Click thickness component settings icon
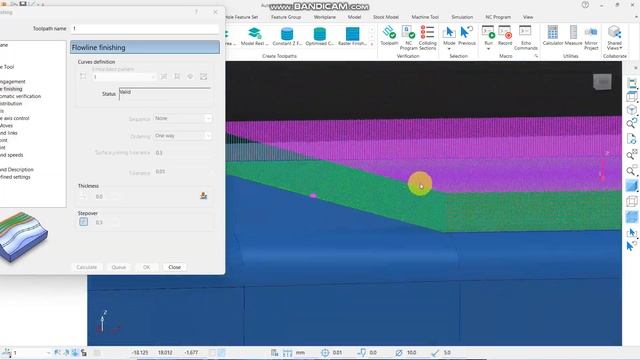This screenshot has width=640, height=360. [203, 196]
